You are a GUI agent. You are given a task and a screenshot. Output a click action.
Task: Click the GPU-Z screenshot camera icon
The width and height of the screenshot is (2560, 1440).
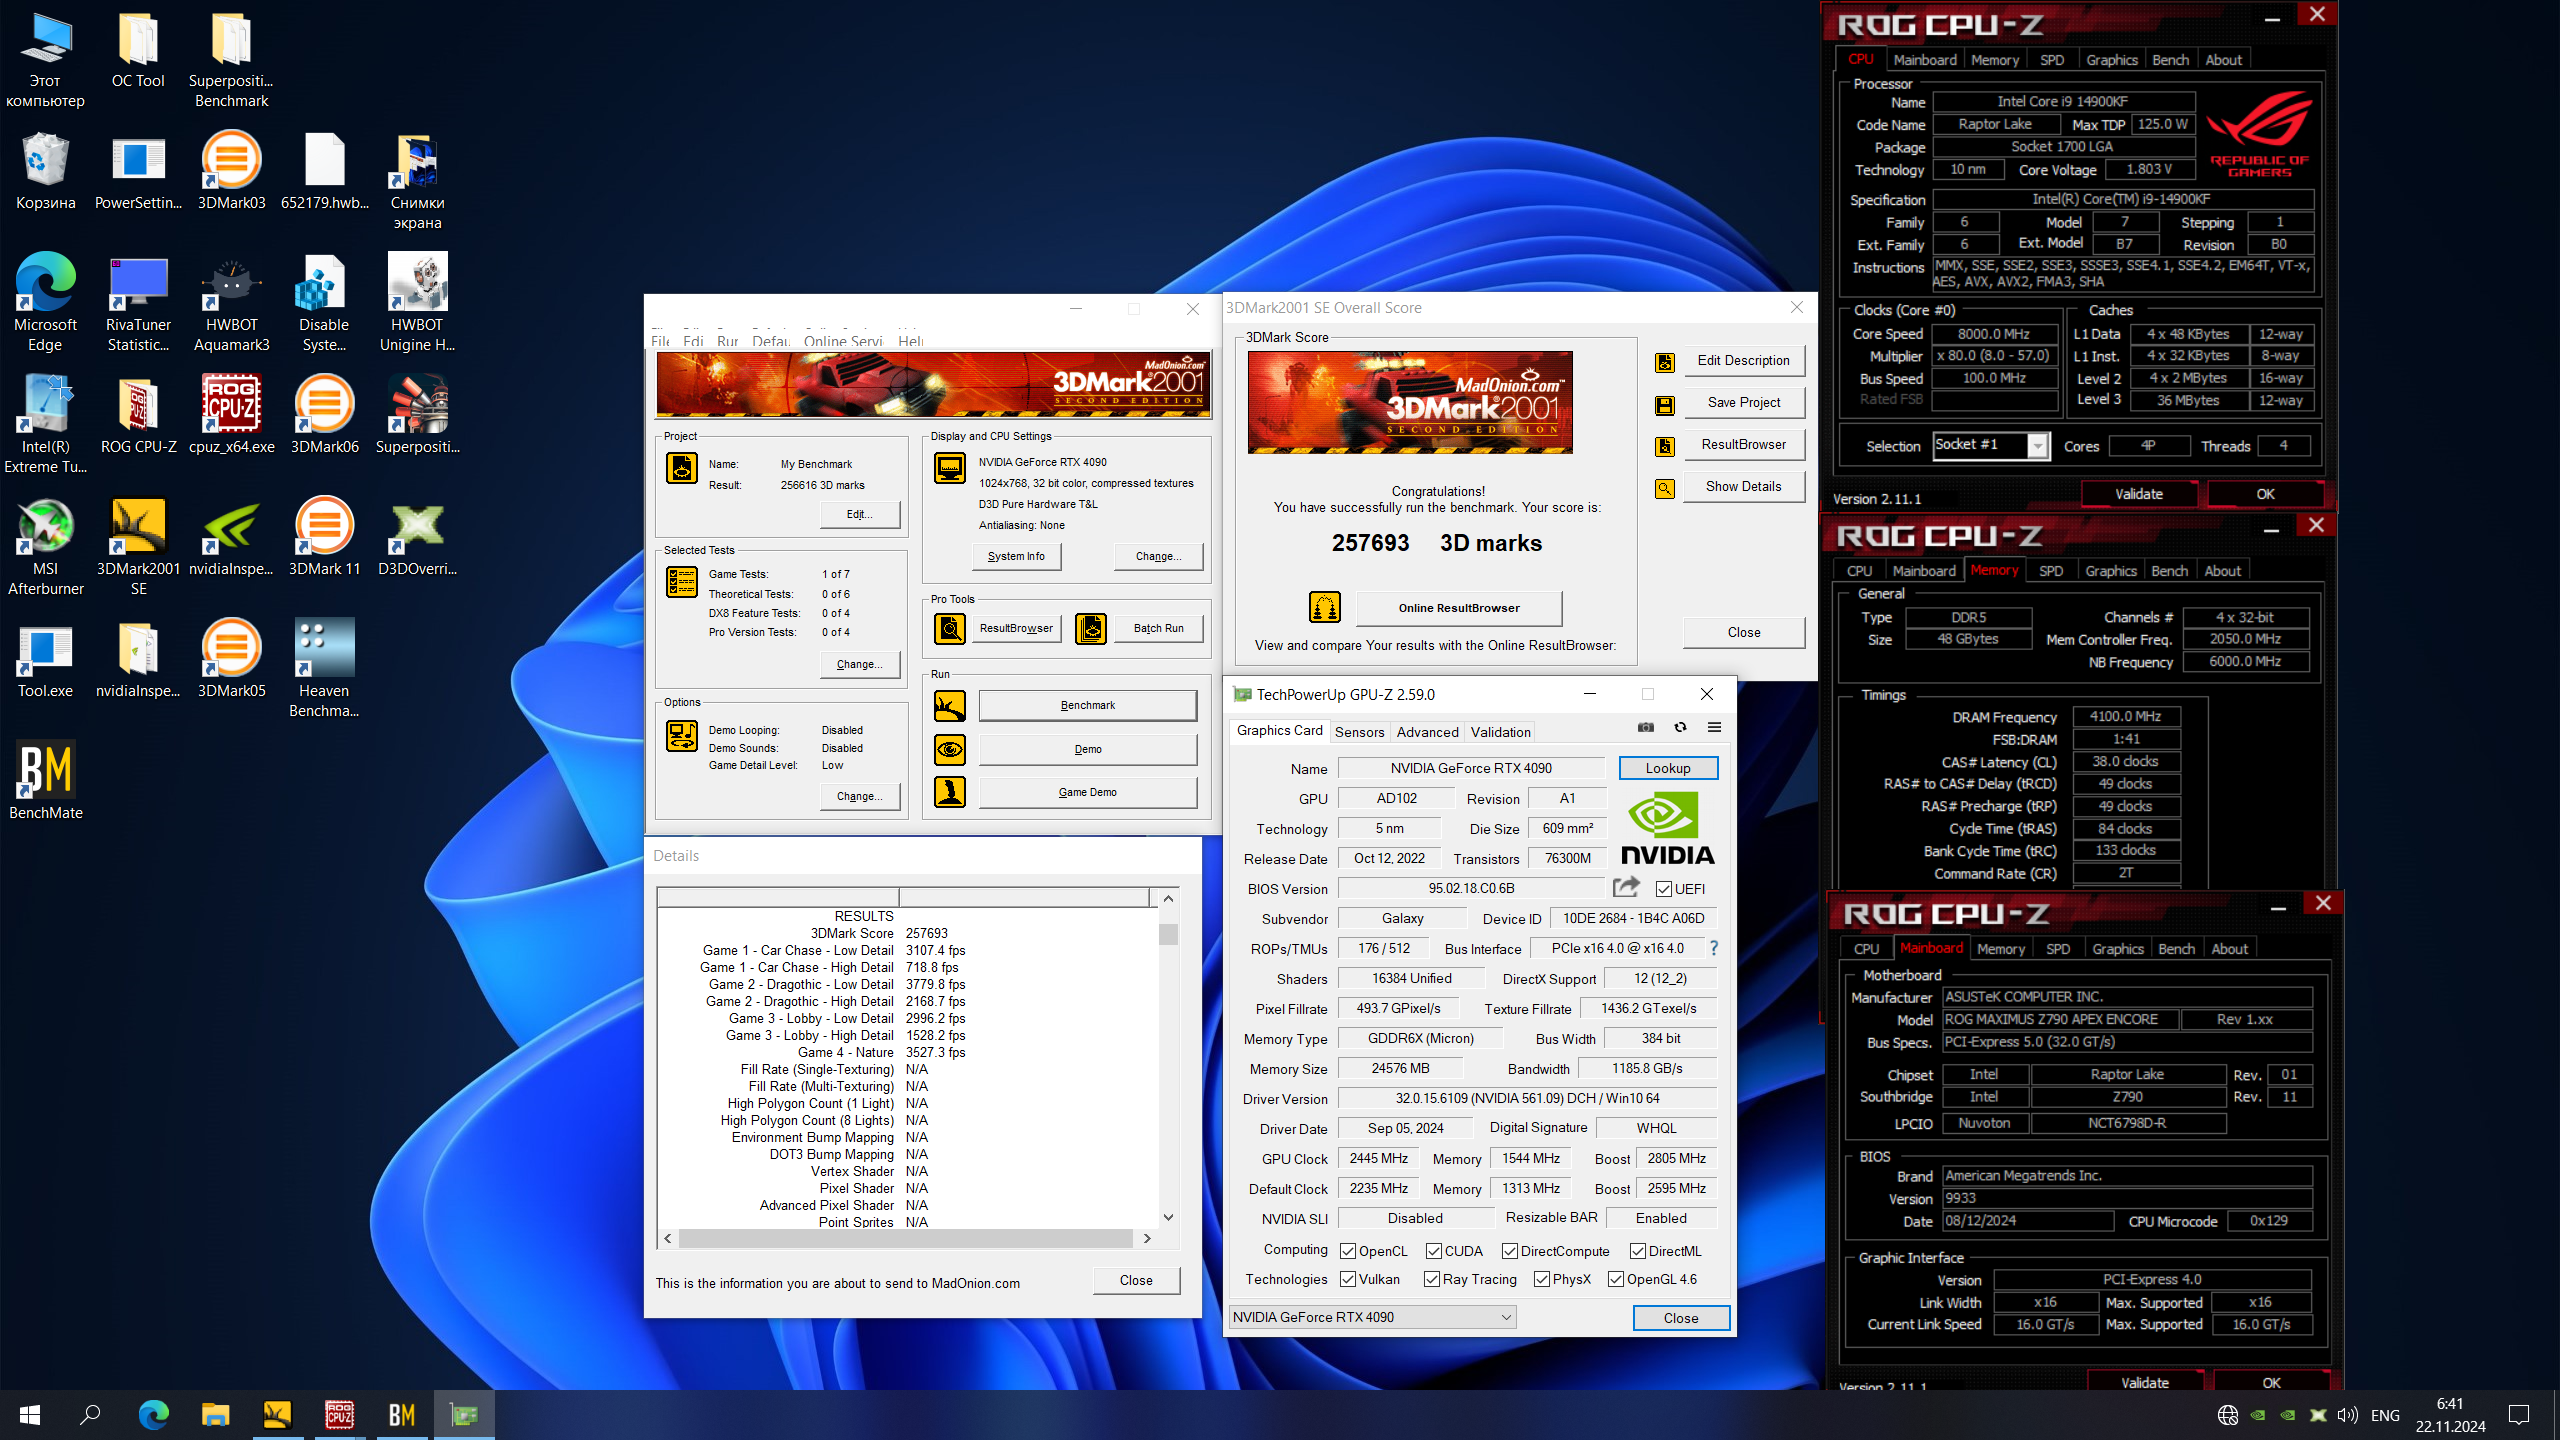click(x=1646, y=728)
